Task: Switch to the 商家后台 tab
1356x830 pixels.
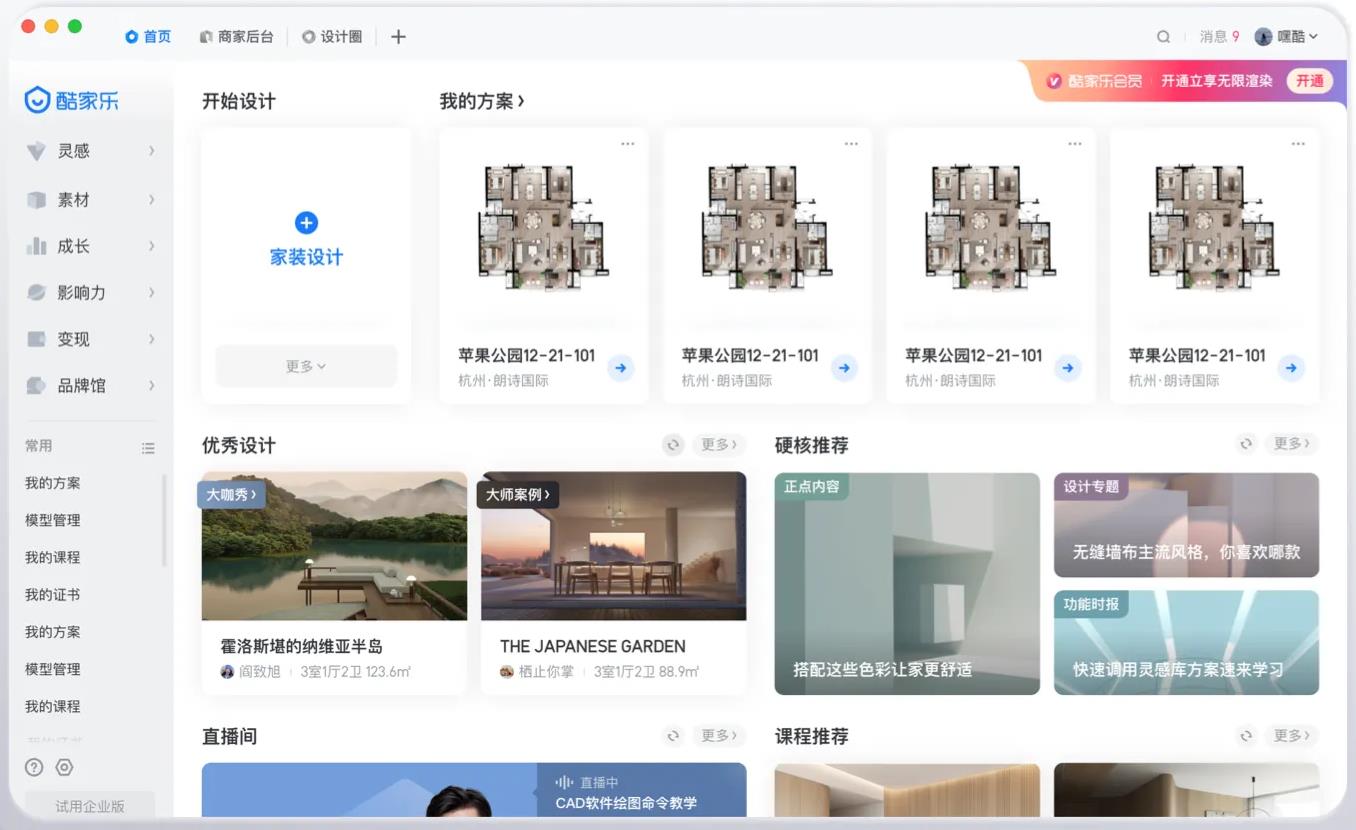Action: pos(237,36)
